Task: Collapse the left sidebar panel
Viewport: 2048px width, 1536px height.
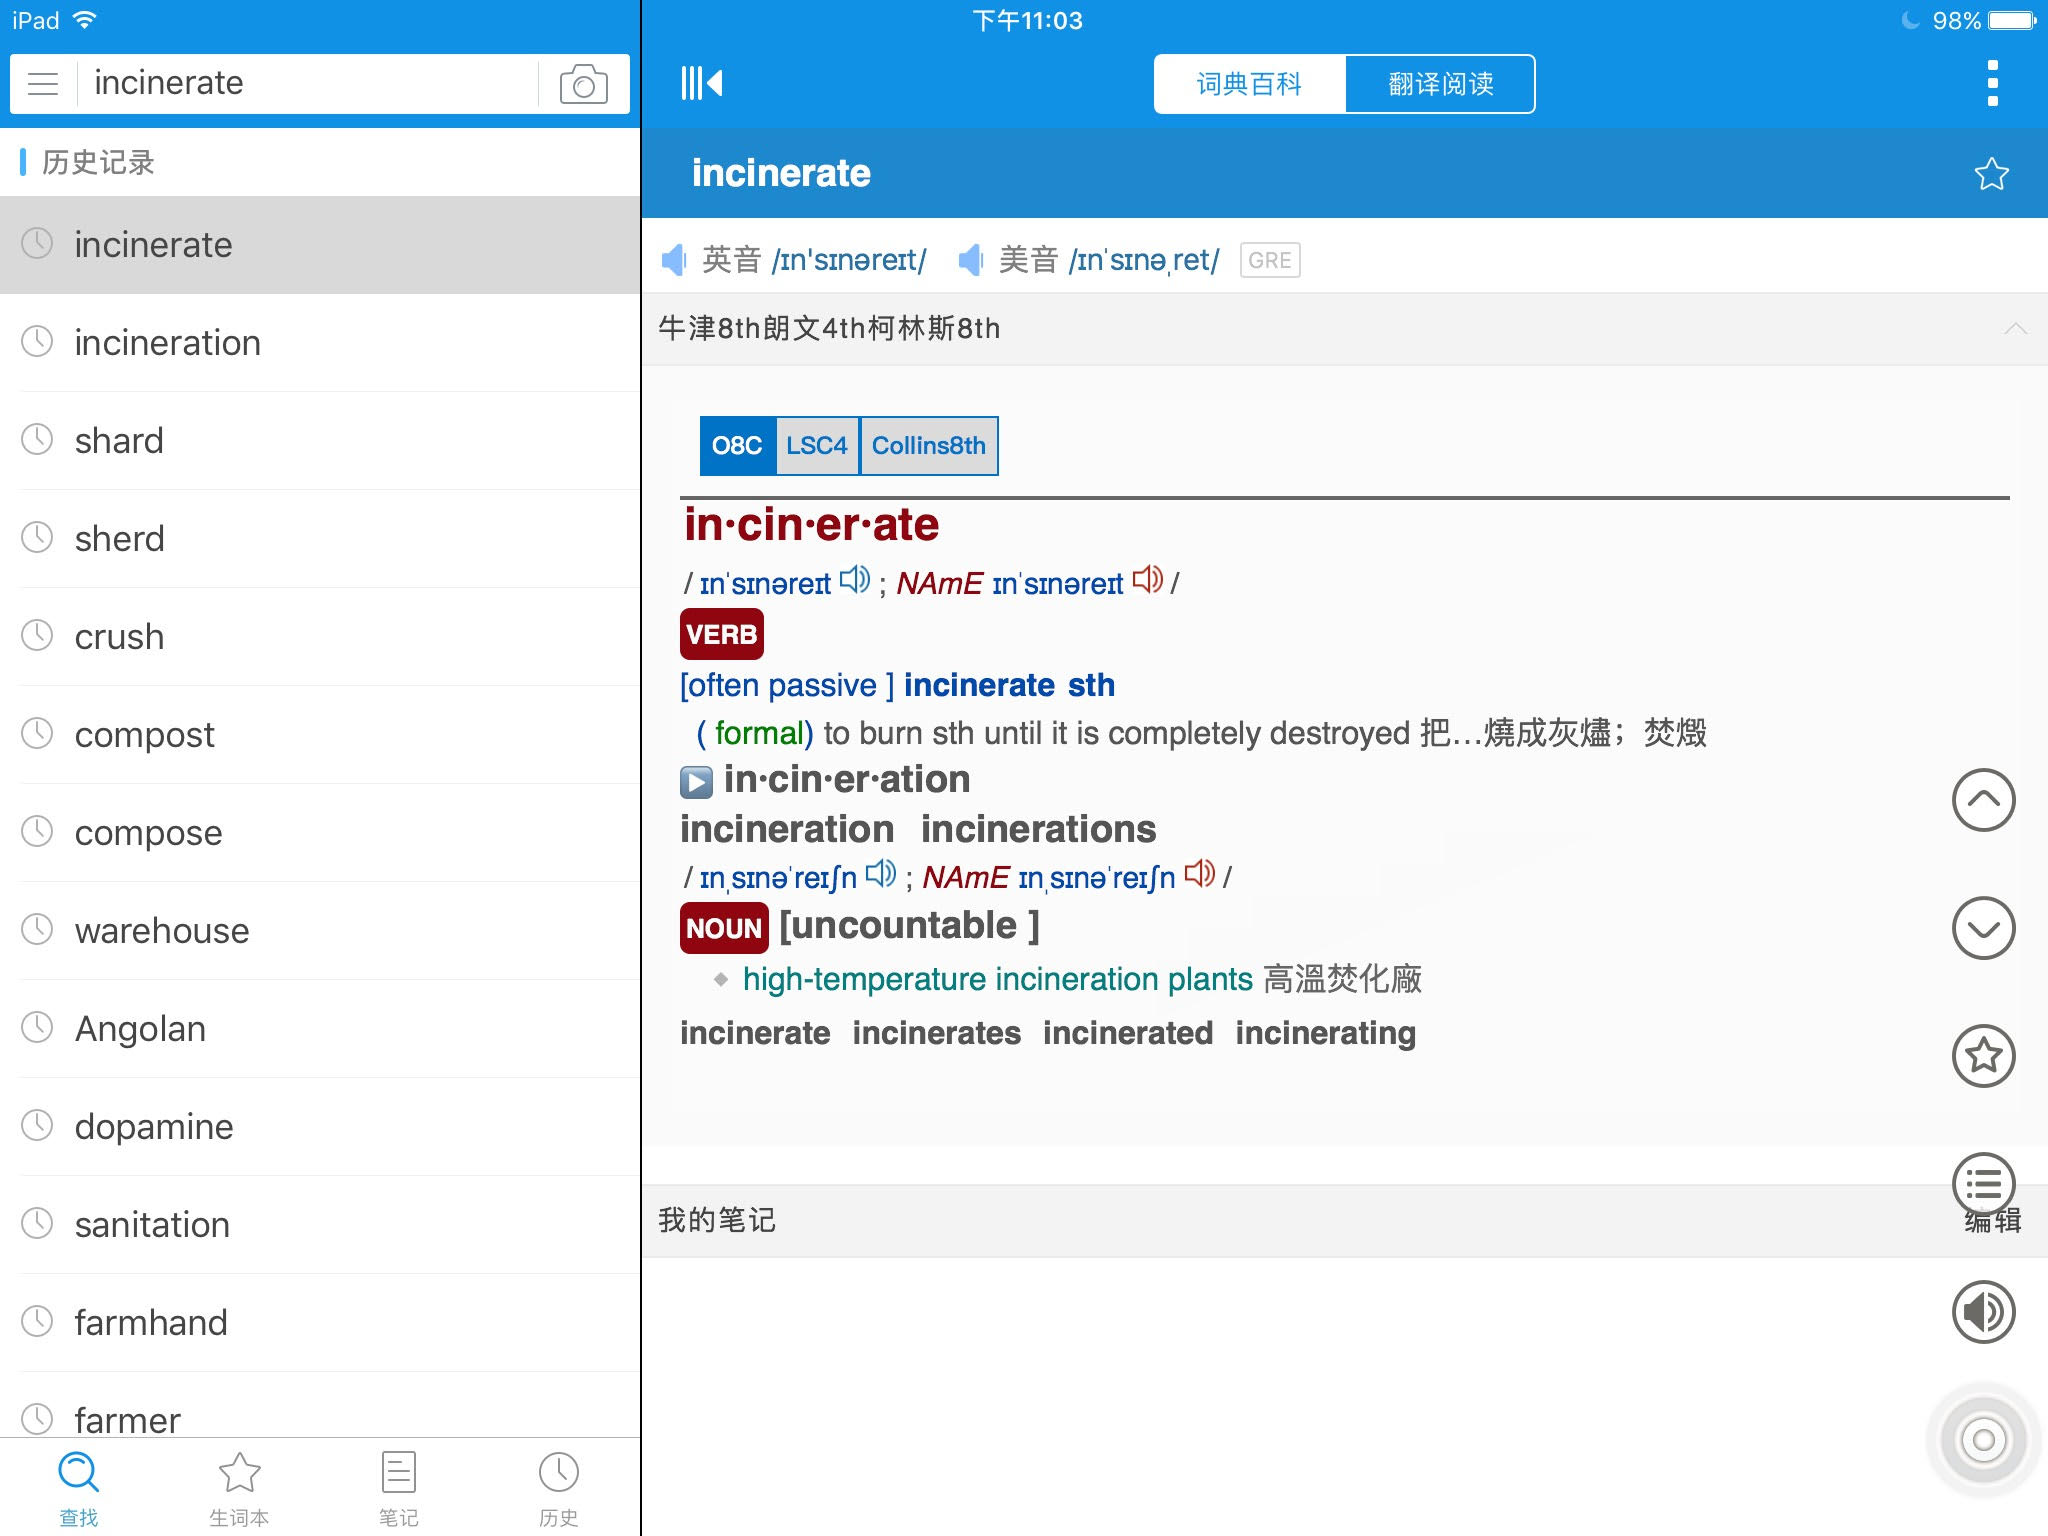Action: point(701,84)
